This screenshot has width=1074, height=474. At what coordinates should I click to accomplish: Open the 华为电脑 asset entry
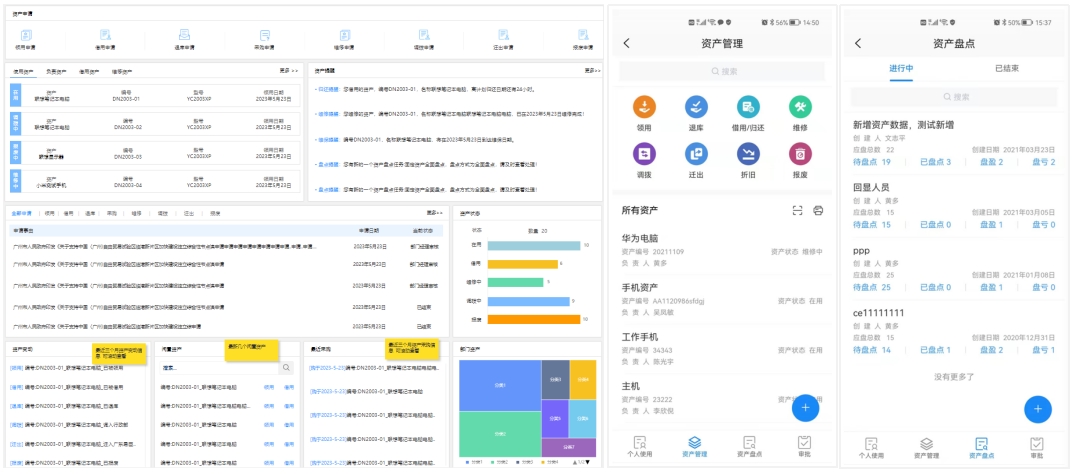click(722, 250)
